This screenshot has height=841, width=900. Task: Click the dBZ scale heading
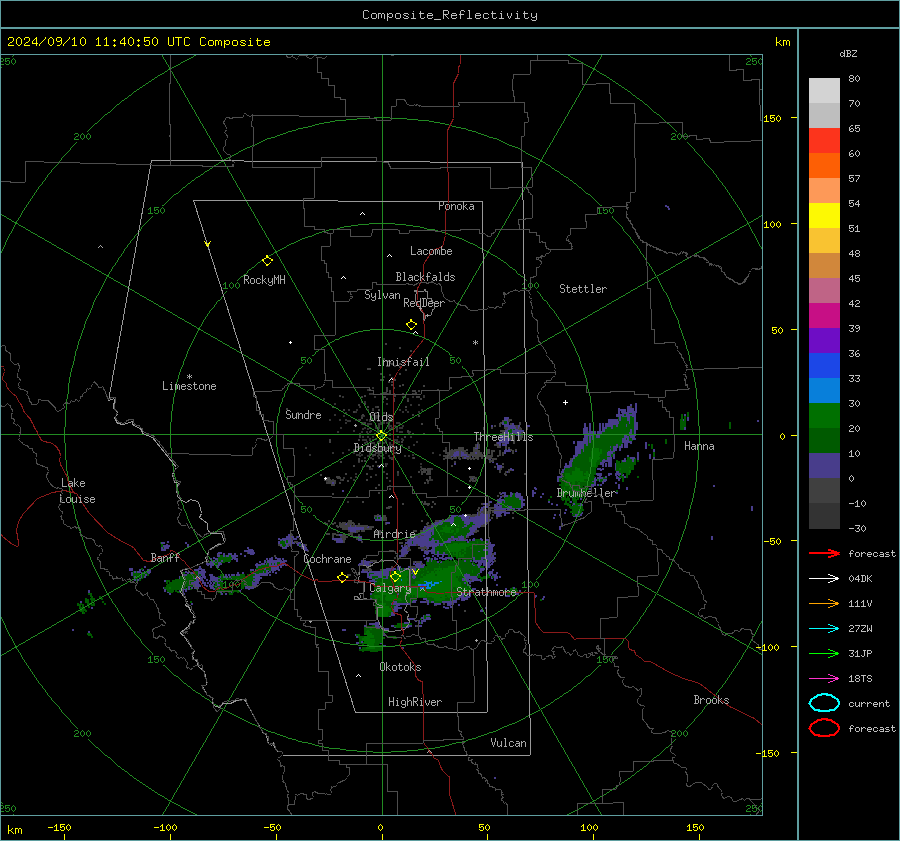click(848, 53)
